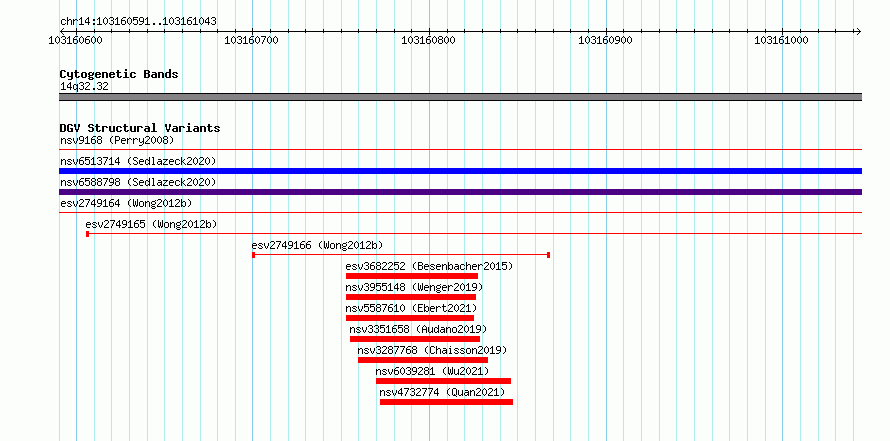Open variant esv2749166 (Wong2012b) label
The height and width of the screenshot is (441, 890).
click(317, 245)
